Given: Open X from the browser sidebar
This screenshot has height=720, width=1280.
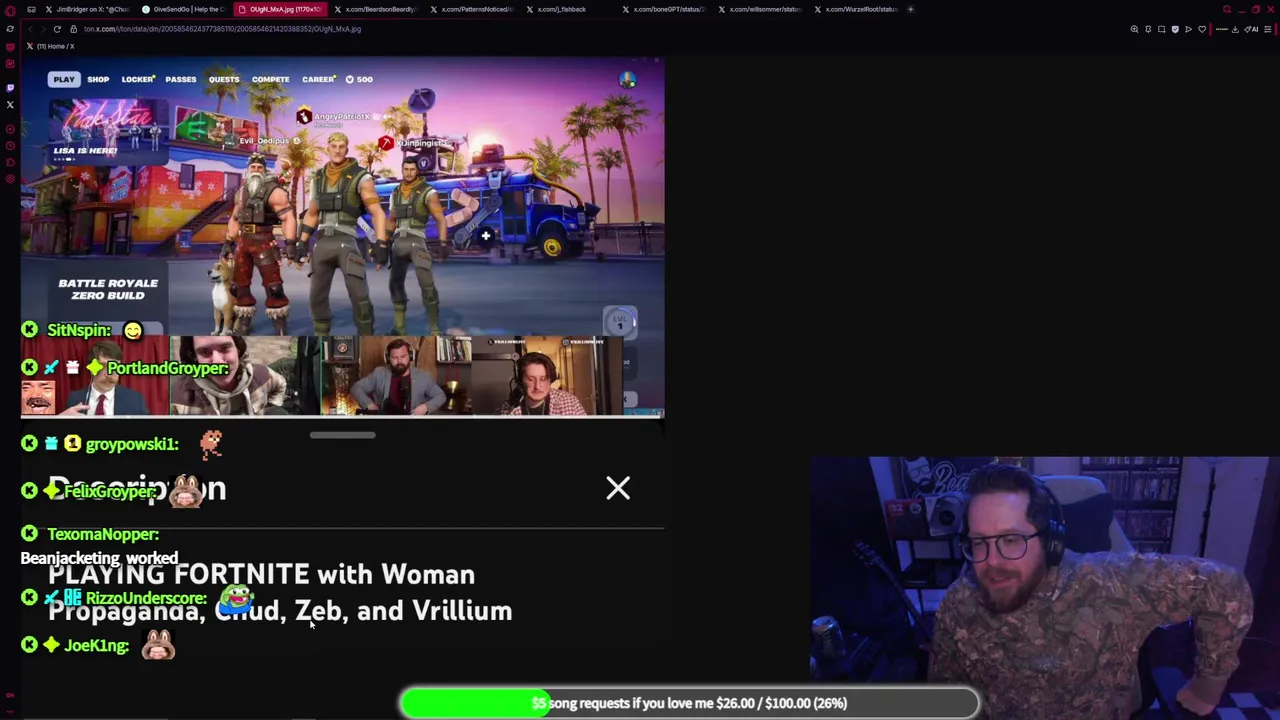Looking at the screenshot, I should [10, 104].
